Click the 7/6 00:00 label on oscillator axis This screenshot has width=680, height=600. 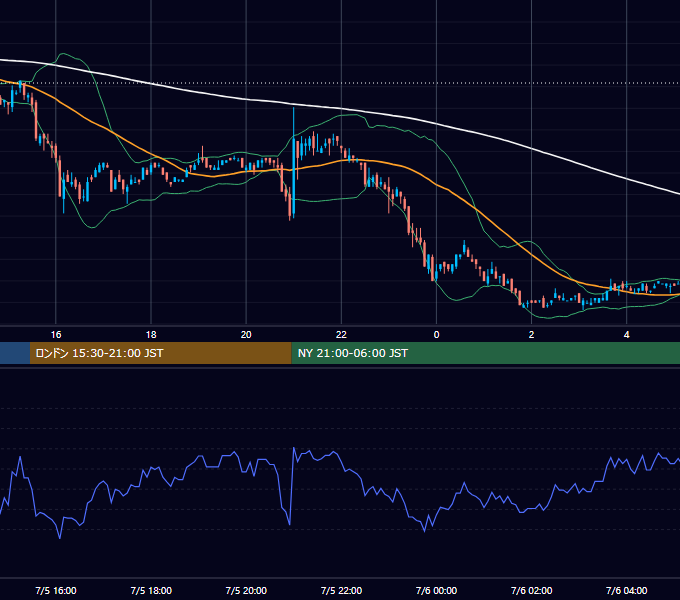pyautogui.click(x=436, y=590)
